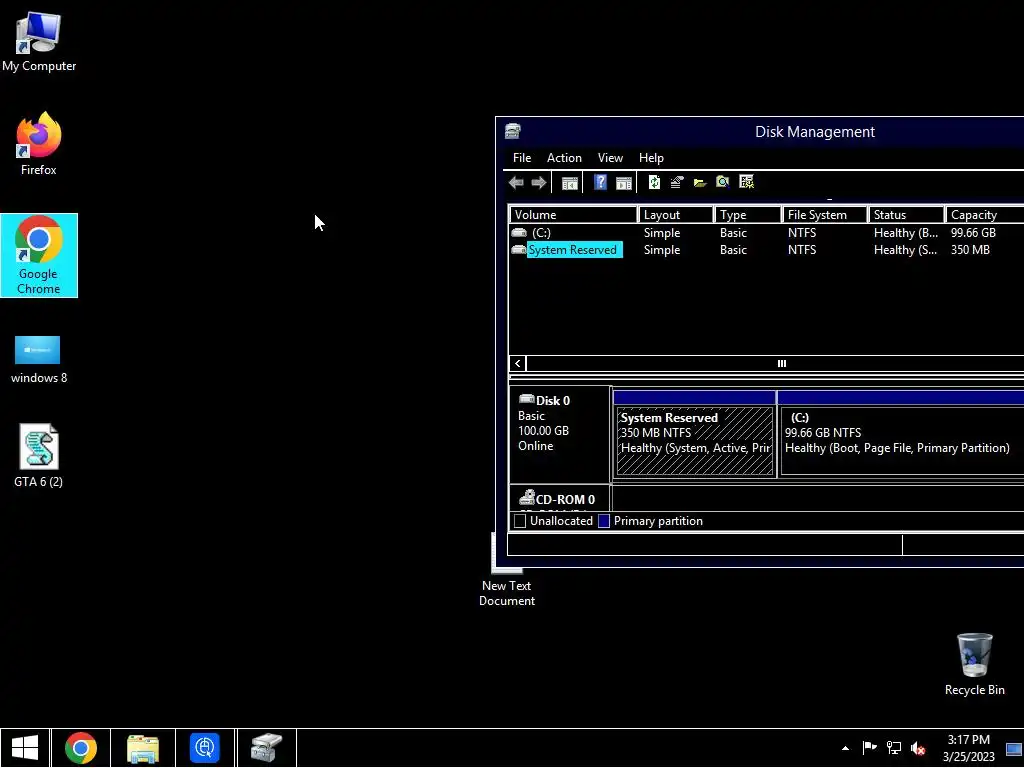This screenshot has width=1024, height=768.
Task: Open the Windows Start button
Action: tap(25, 748)
